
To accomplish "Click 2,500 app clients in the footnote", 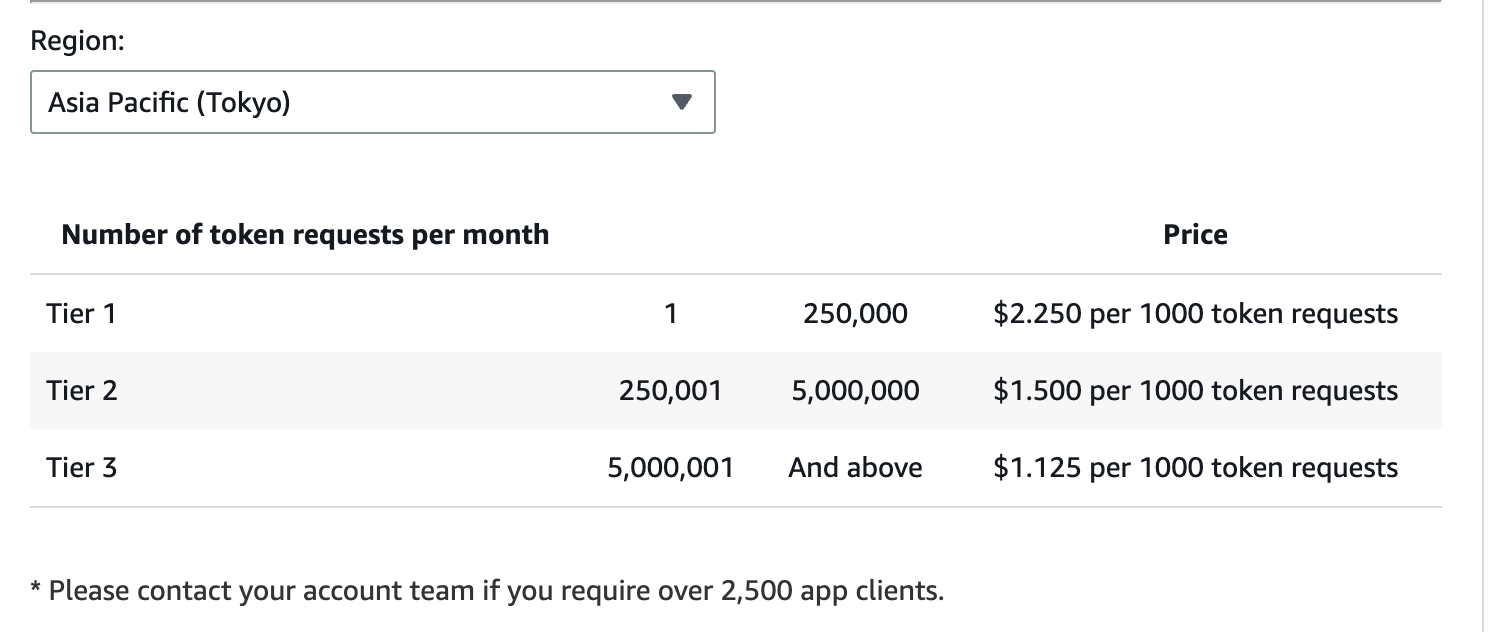I will pos(830,591).
